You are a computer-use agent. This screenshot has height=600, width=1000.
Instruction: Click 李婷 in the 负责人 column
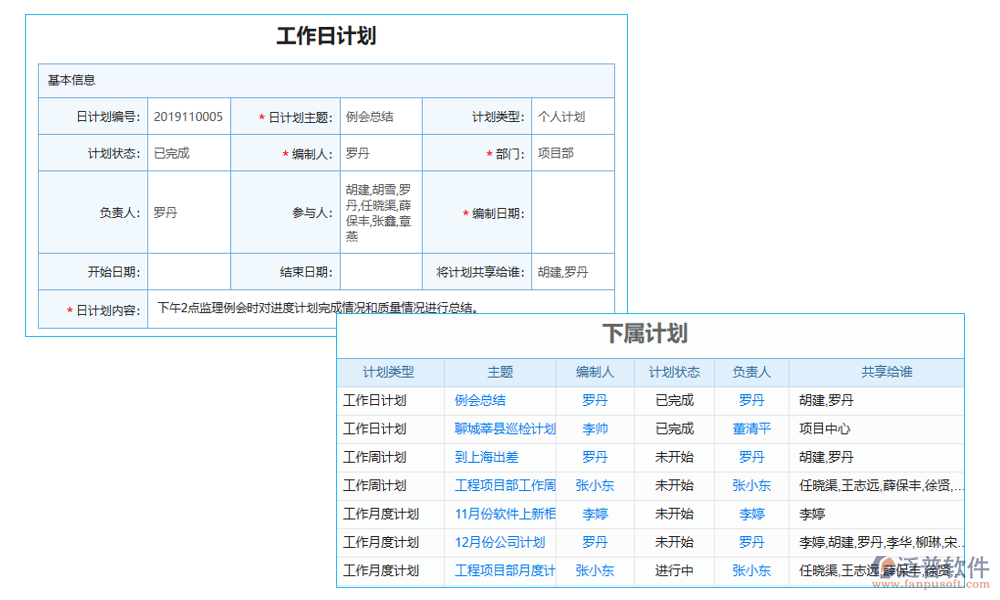[751, 514]
